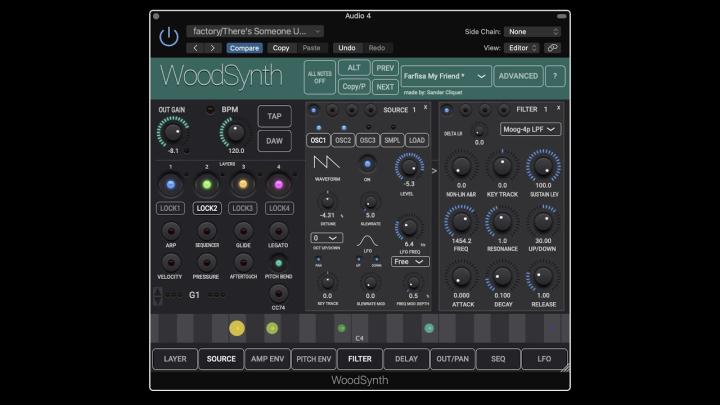Toggle the ARP button

click(x=171, y=231)
